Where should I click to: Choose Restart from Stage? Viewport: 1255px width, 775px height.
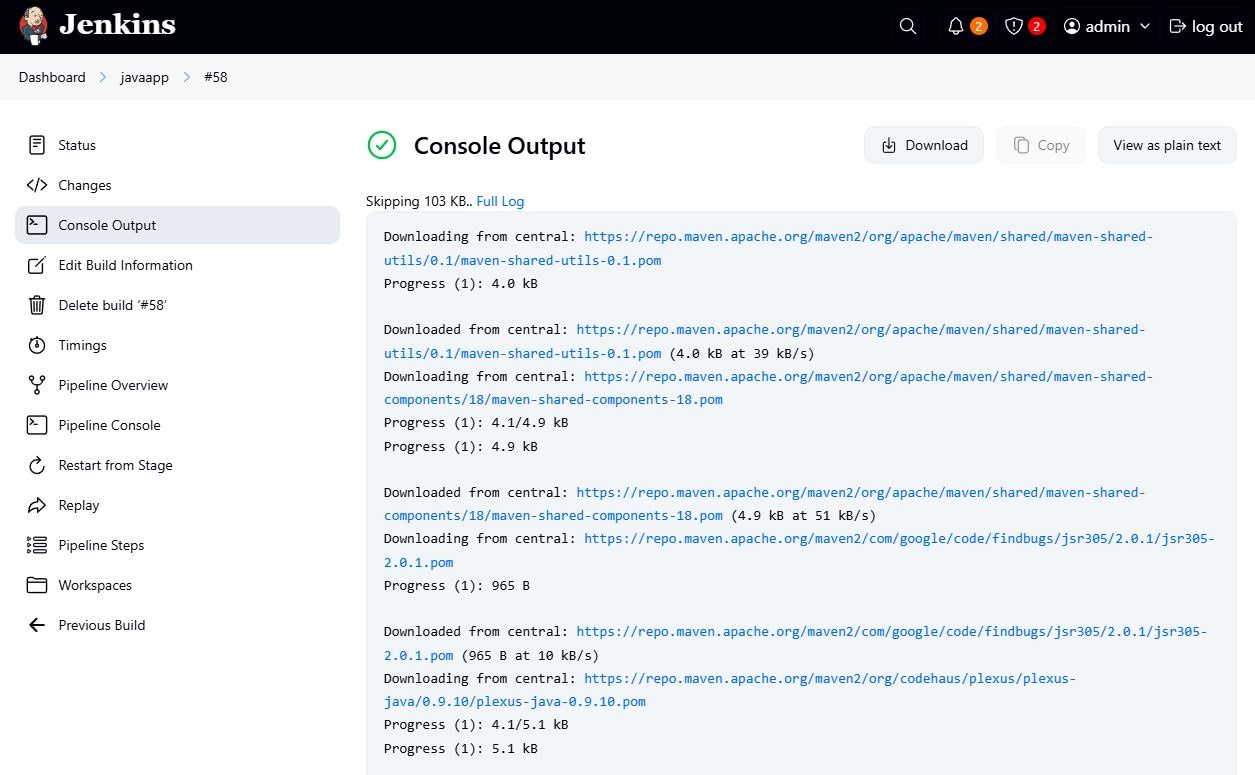click(x=177, y=465)
